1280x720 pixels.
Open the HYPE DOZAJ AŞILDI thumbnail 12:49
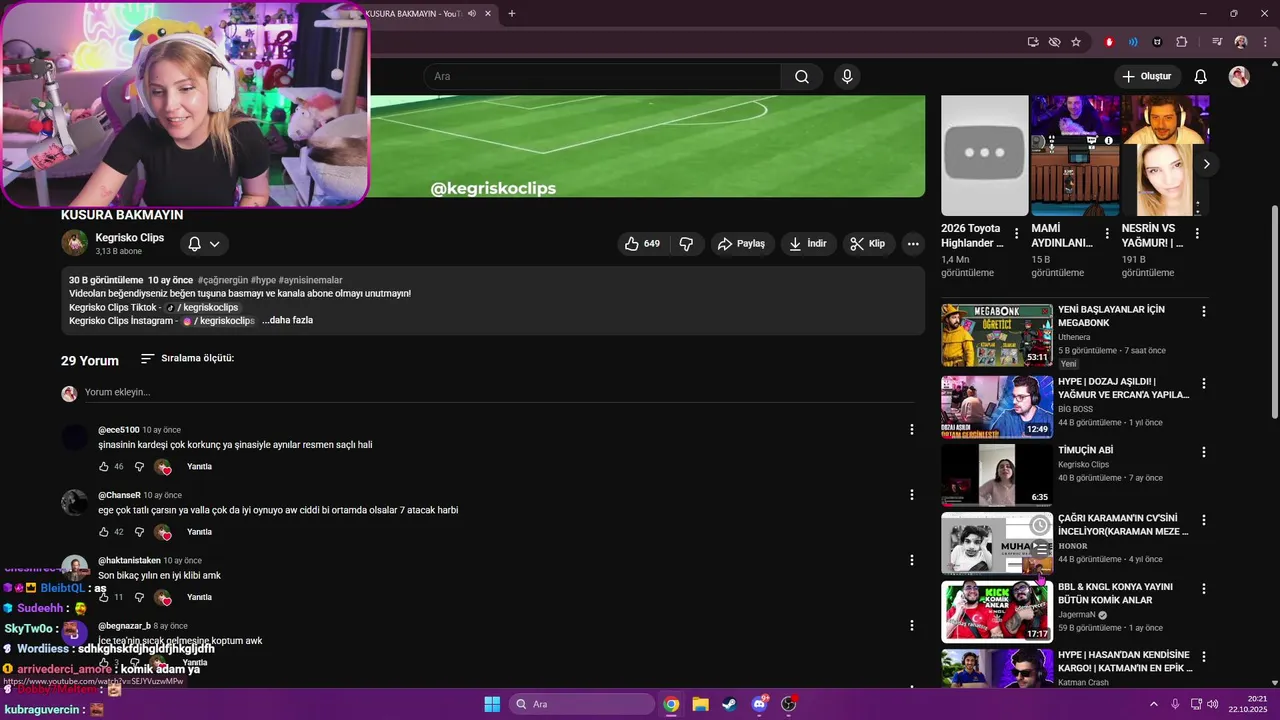point(997,407)
